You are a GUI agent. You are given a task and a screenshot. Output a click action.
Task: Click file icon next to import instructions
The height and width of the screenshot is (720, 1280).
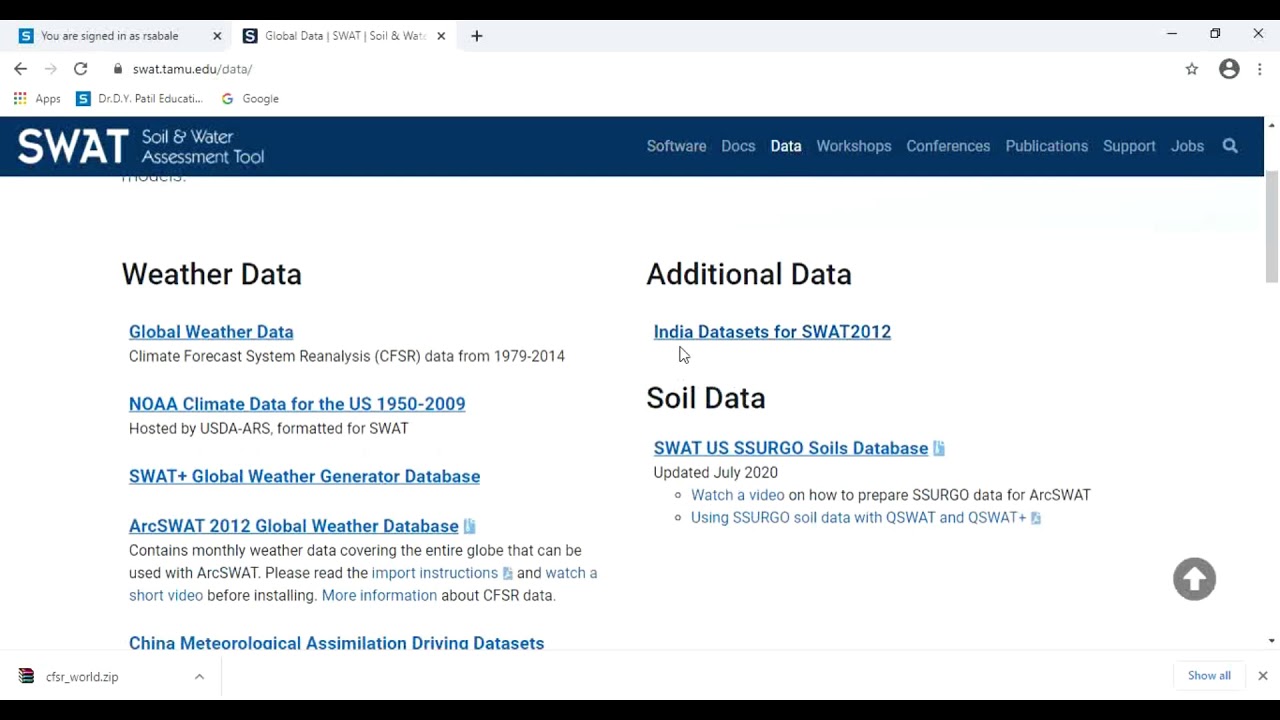click(x=507, y=573)
